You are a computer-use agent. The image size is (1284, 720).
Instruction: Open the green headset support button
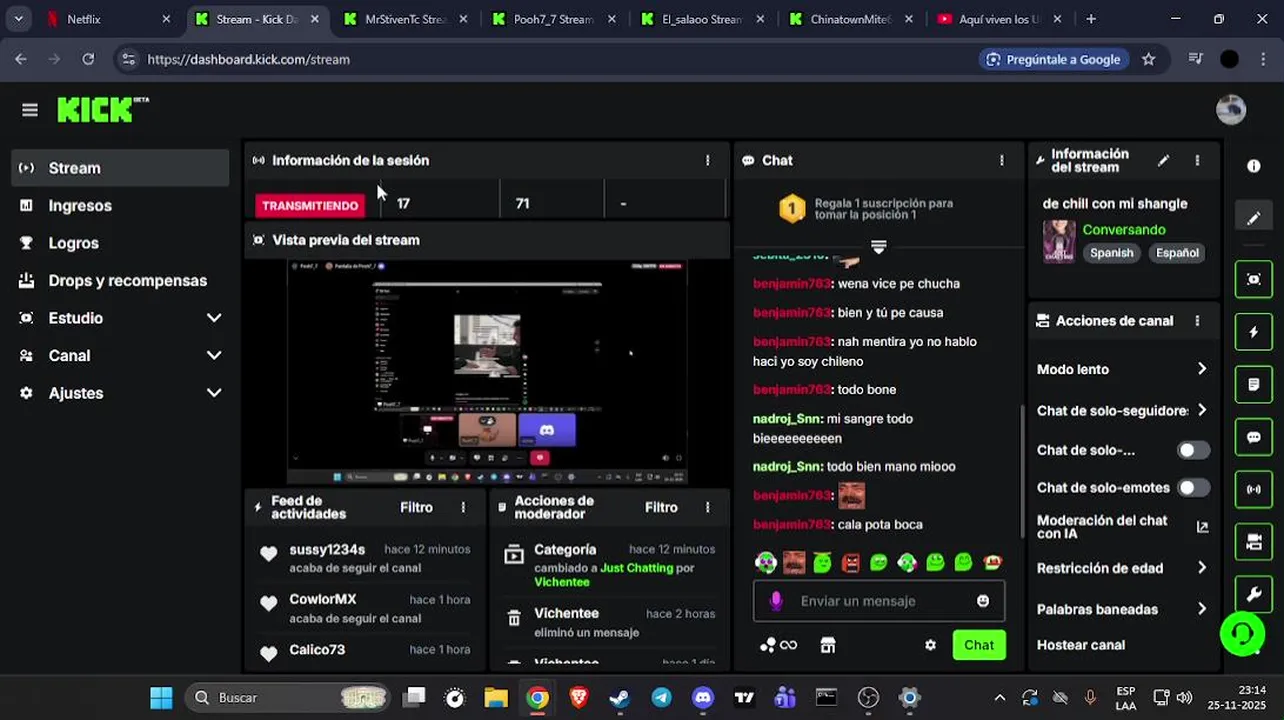pos(1242,634)
